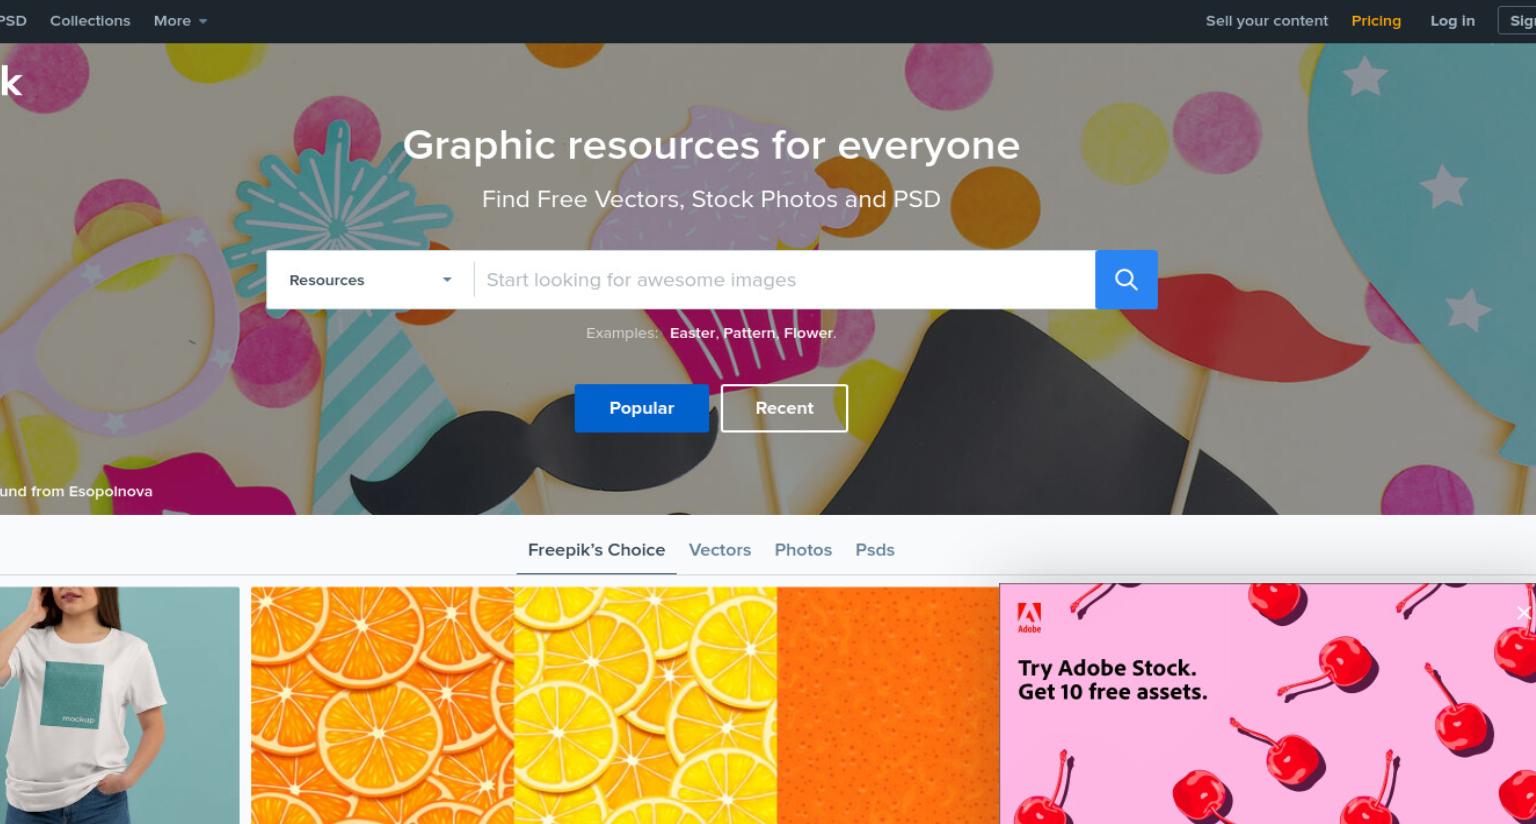
Task: Close the Adobe Stock ad popup
Action: point(1524,613)
